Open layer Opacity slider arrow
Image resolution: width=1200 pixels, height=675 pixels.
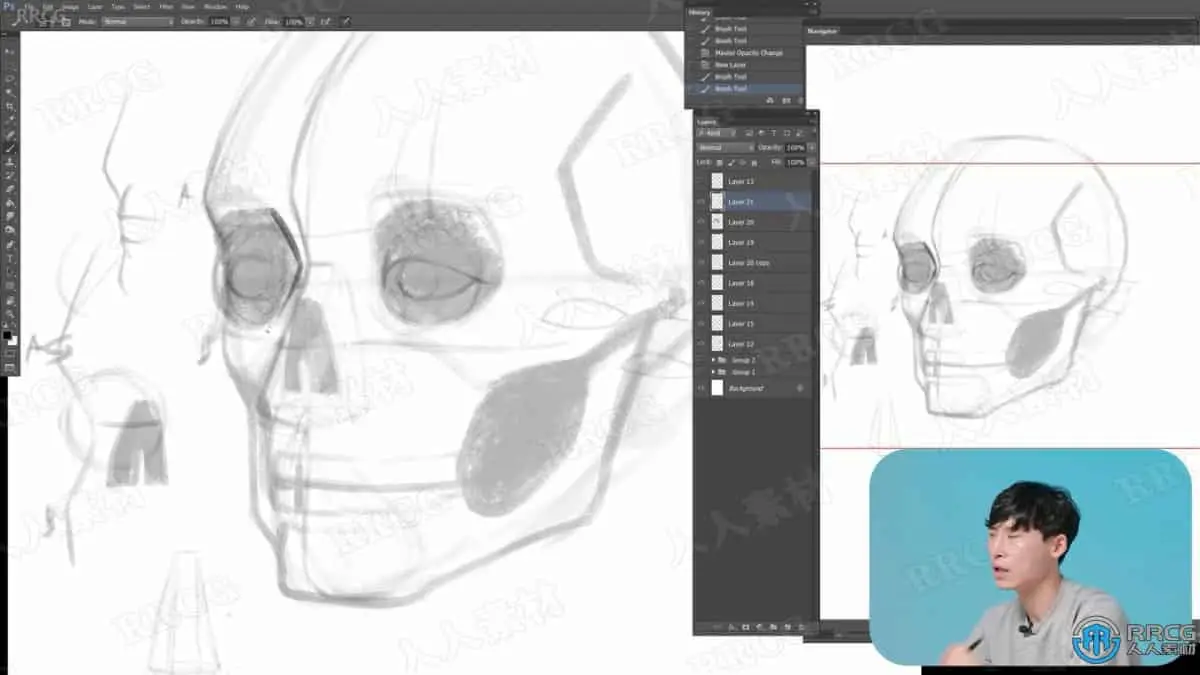point(811,148)
